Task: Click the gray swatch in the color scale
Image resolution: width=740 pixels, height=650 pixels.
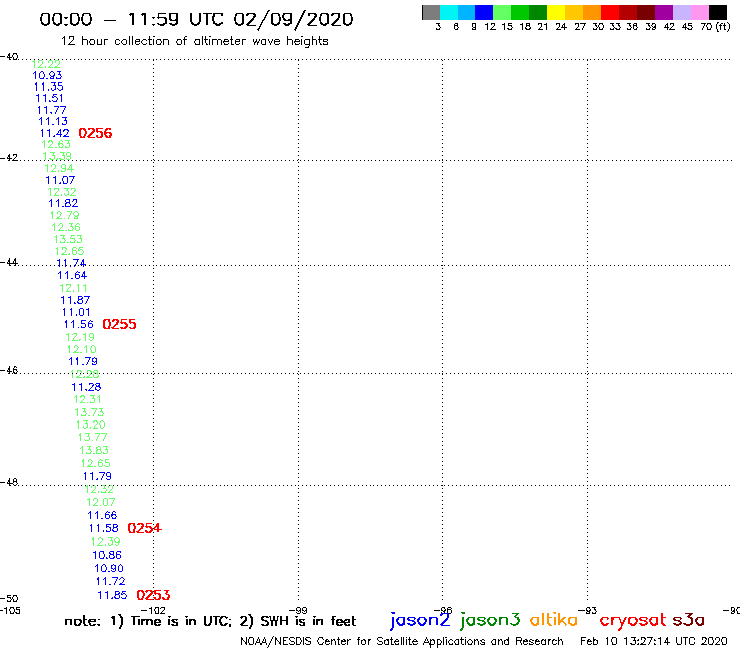Action: tap(431, 12)
